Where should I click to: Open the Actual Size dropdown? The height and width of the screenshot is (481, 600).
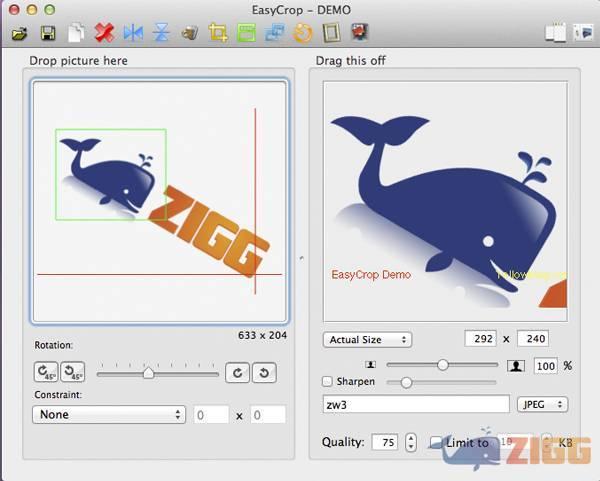(367, 340)
